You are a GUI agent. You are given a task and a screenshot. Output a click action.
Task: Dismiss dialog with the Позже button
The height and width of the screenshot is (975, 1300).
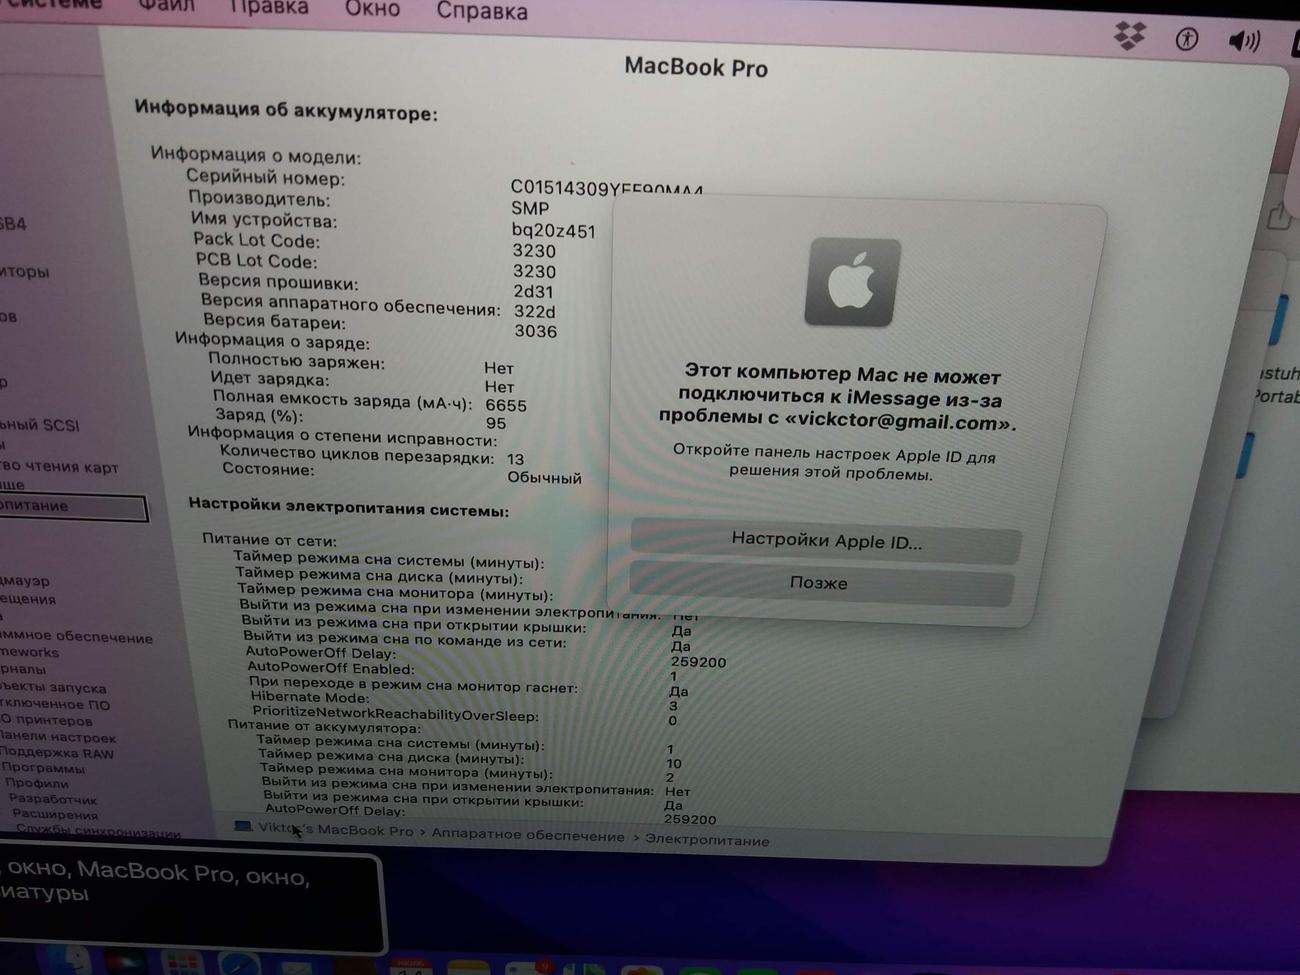(820, 584)
